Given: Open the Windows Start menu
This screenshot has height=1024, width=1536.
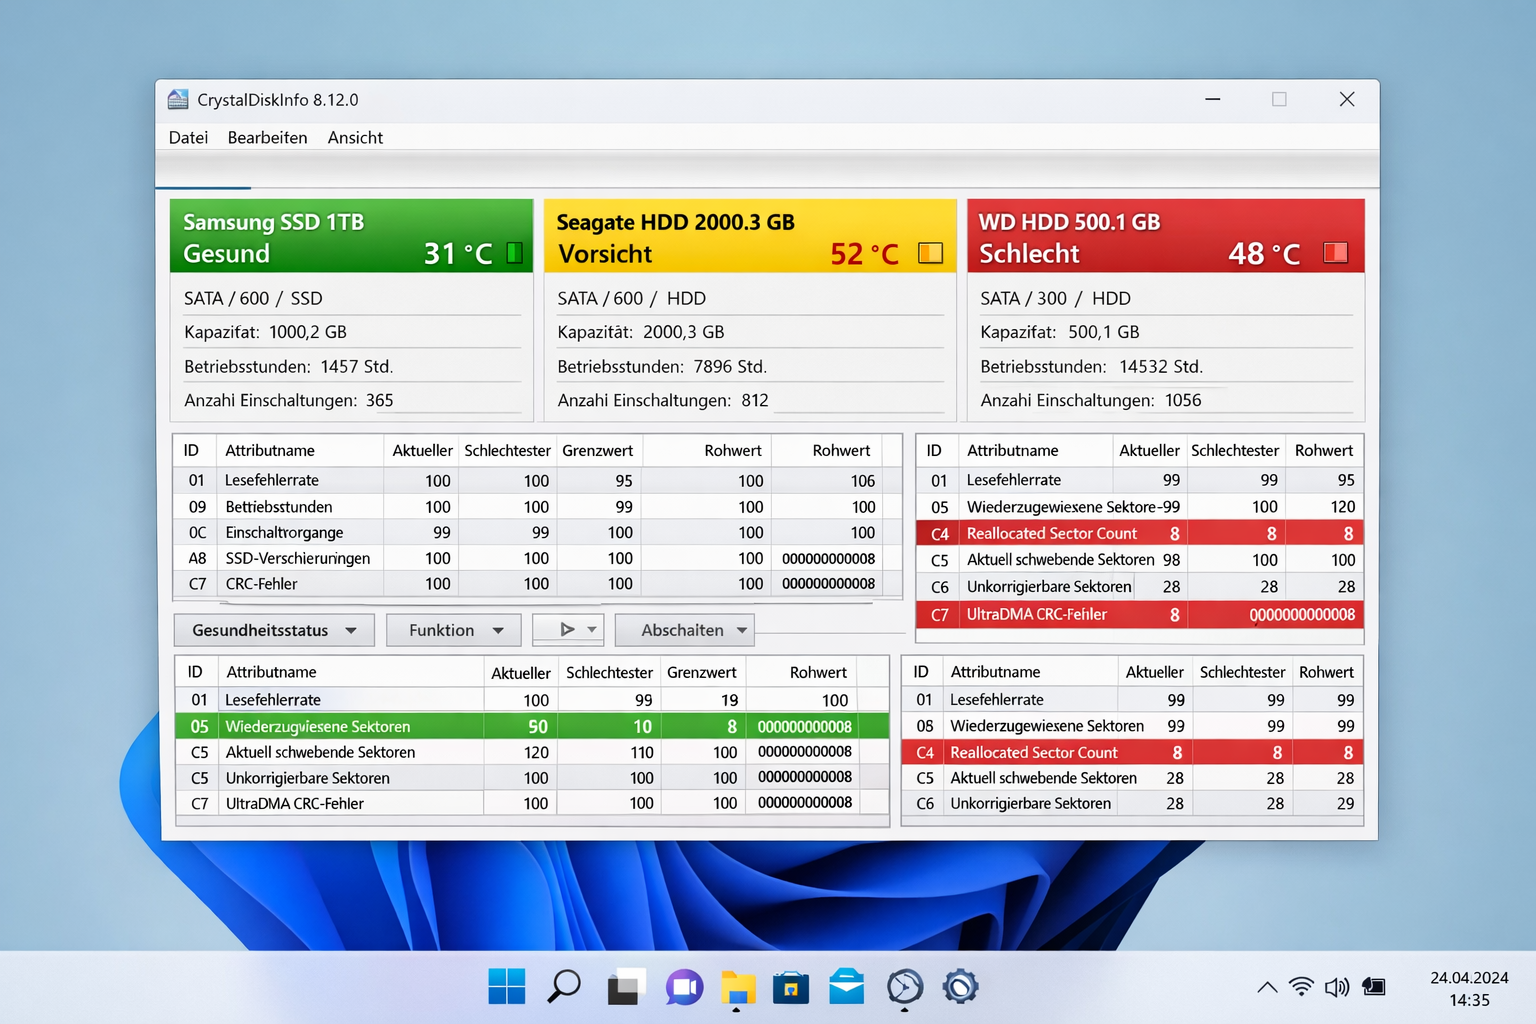Looking at the screenshot, I should pyautogui.click(x=508, y=987).
